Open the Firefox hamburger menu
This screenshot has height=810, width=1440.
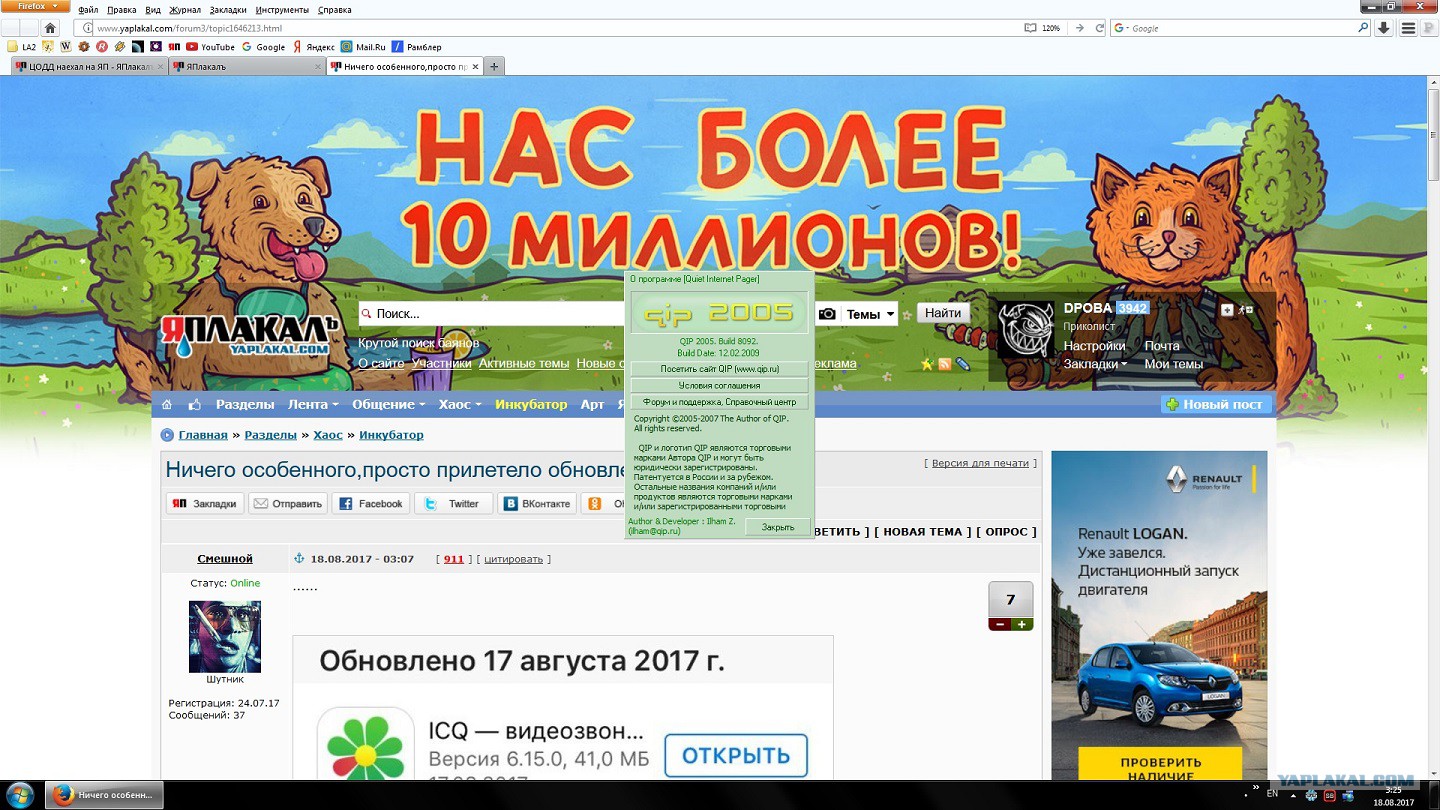pyautogui.click(x=1408, y=28)
